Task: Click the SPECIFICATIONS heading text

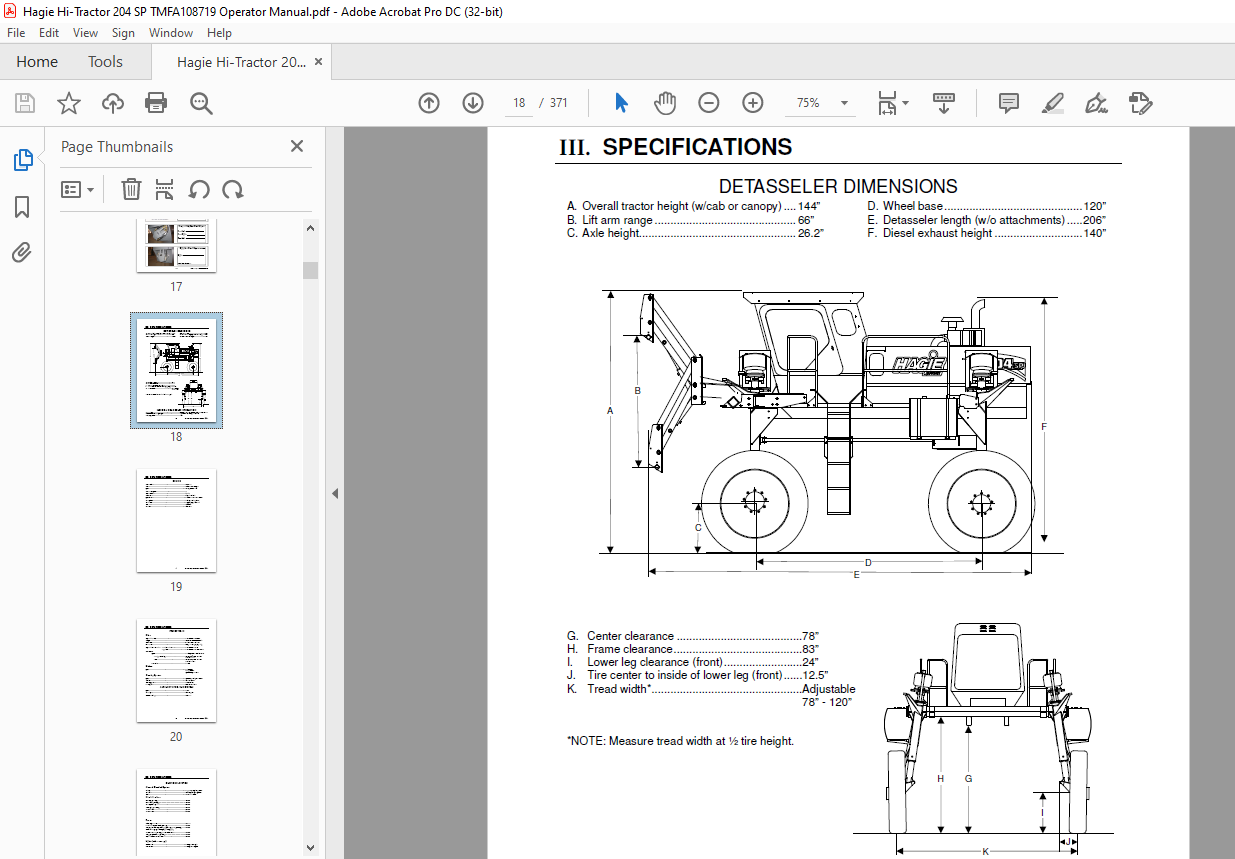Action: click(697, 147)
